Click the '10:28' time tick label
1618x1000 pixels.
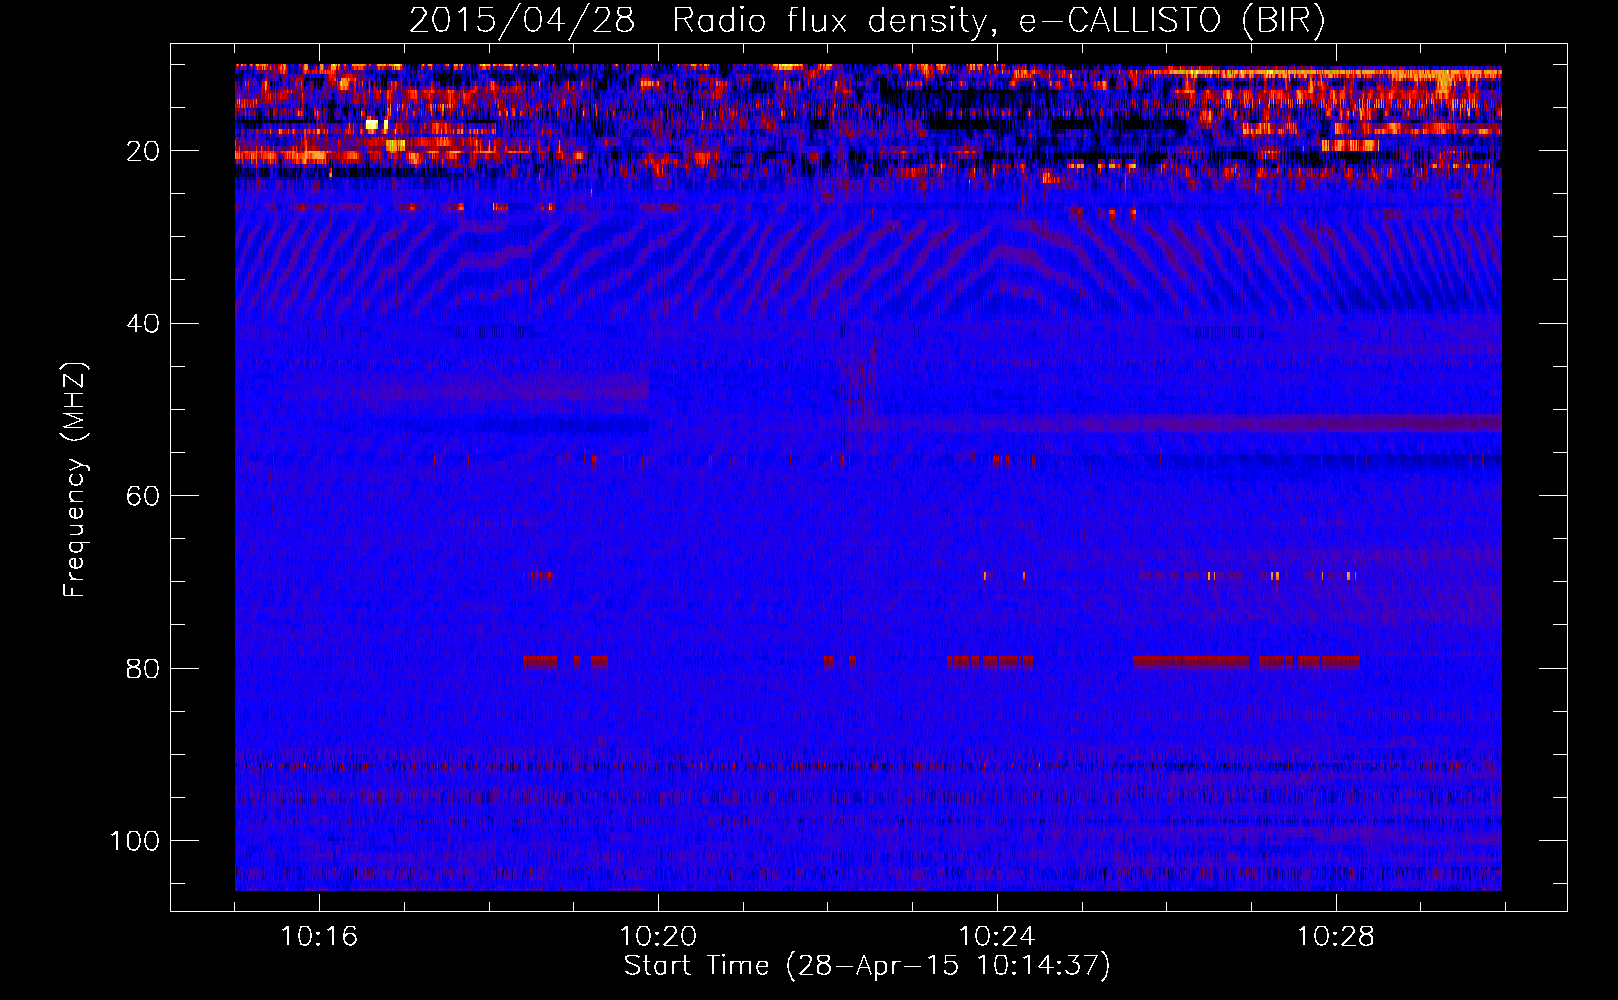click(1336, 937)
